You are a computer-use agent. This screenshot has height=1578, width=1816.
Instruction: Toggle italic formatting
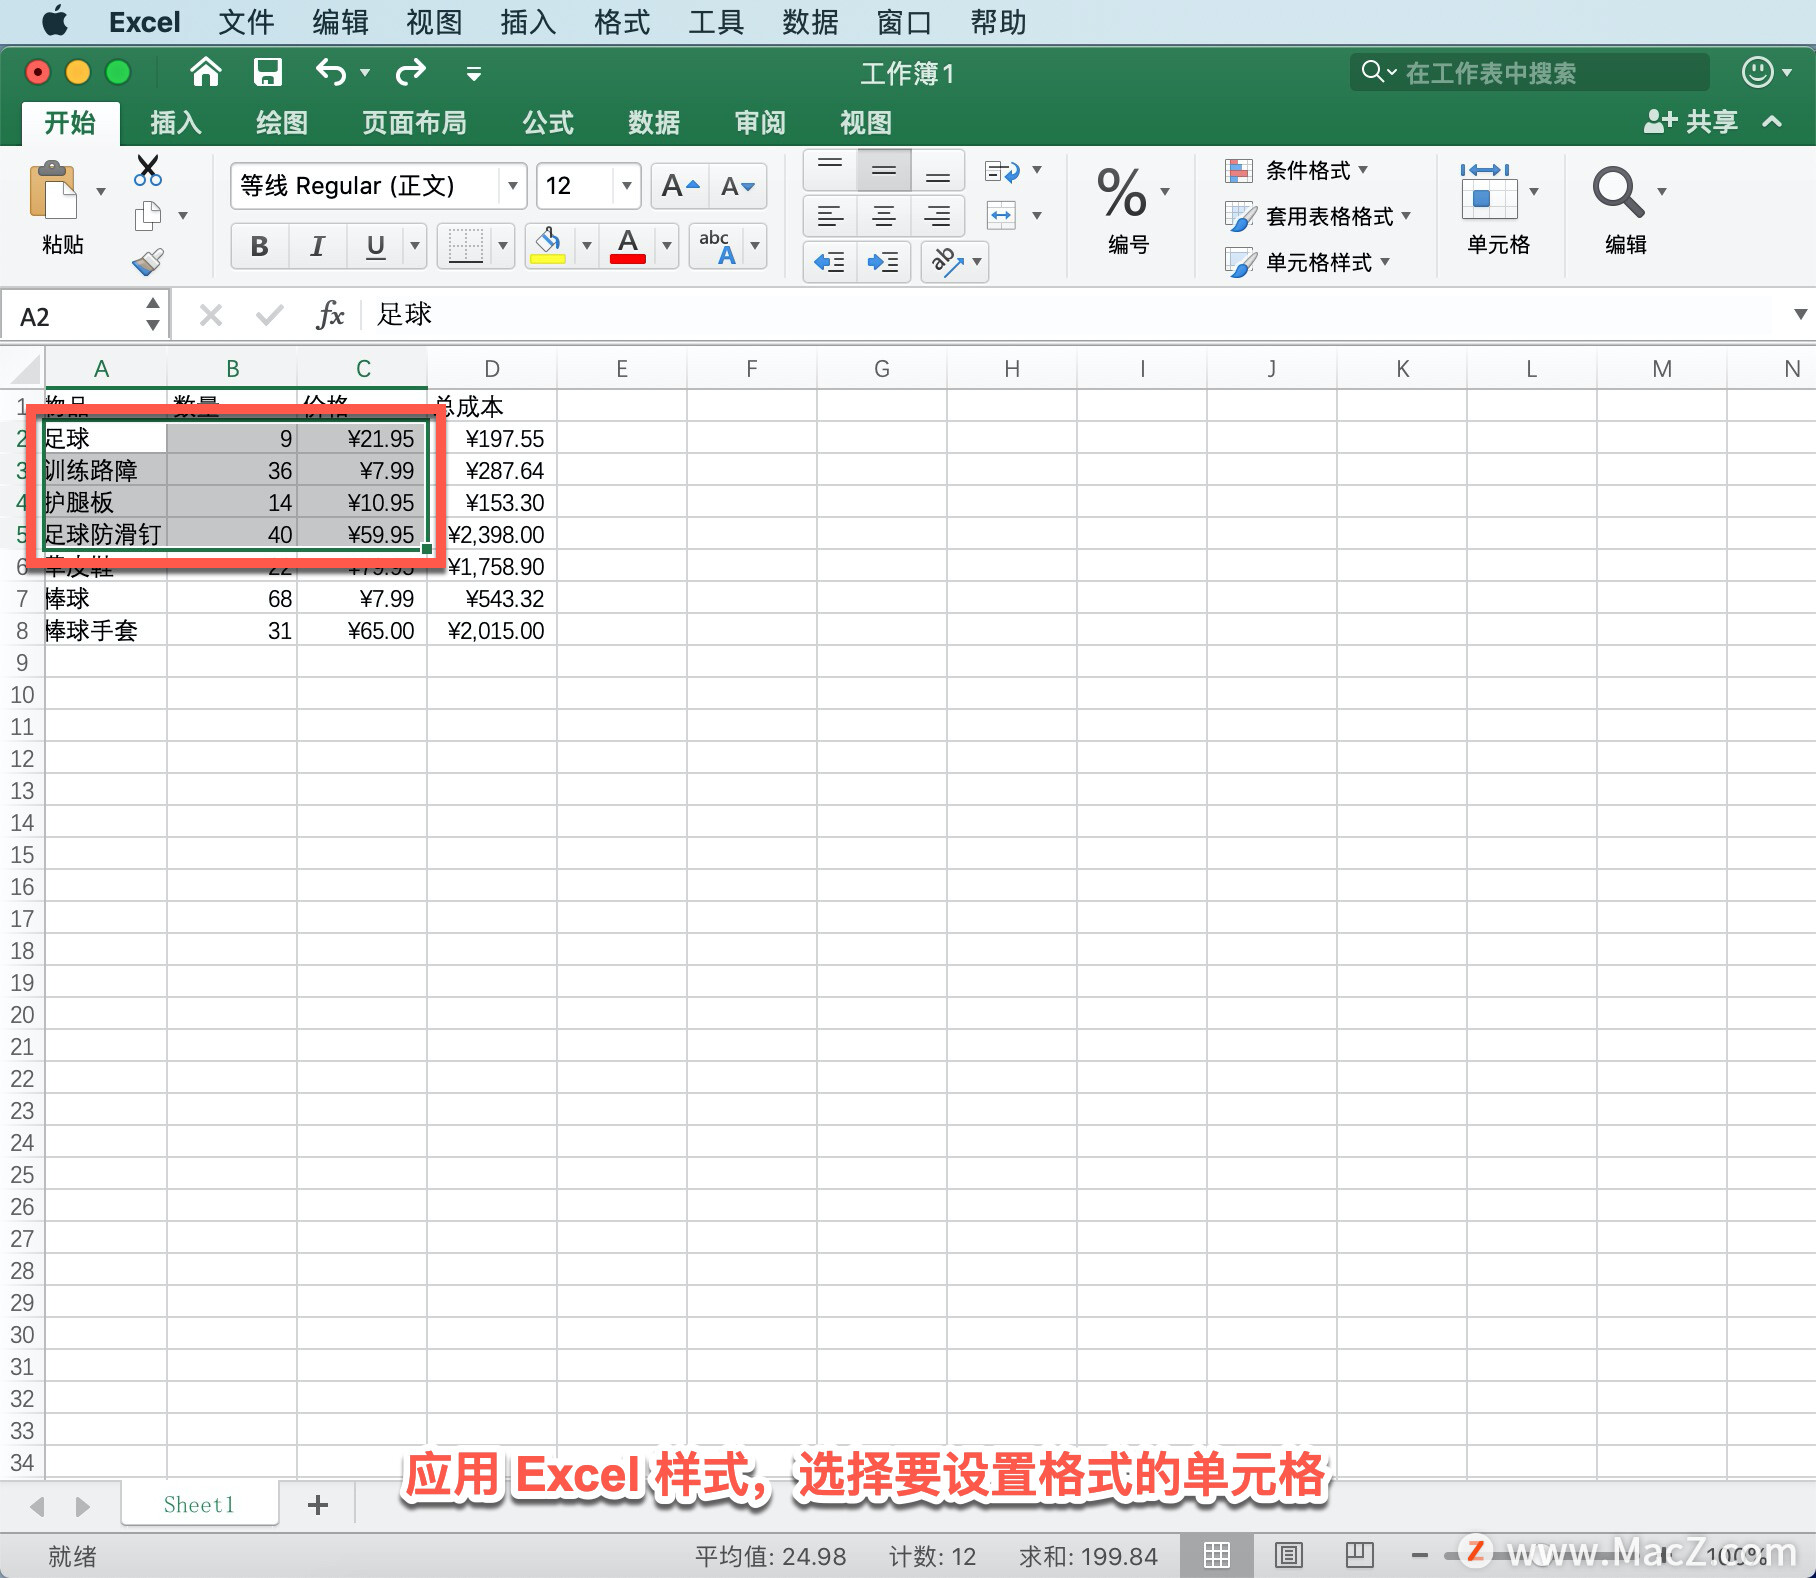pyautogui.click(x=318, y=246)
